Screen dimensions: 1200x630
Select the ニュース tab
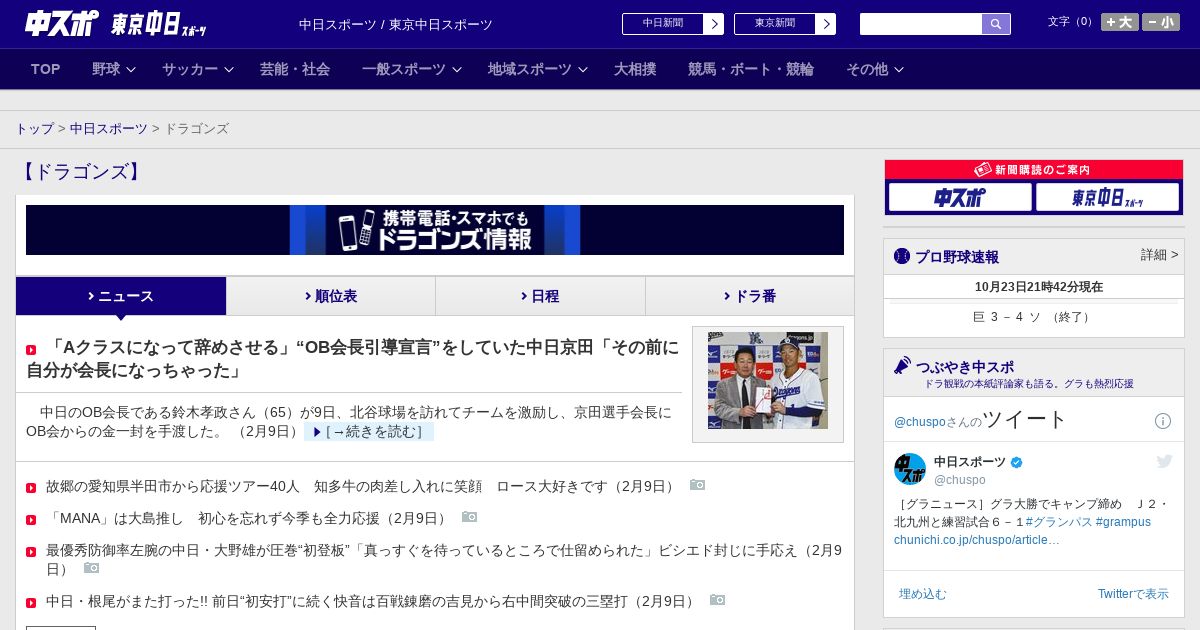click(121, 296)
